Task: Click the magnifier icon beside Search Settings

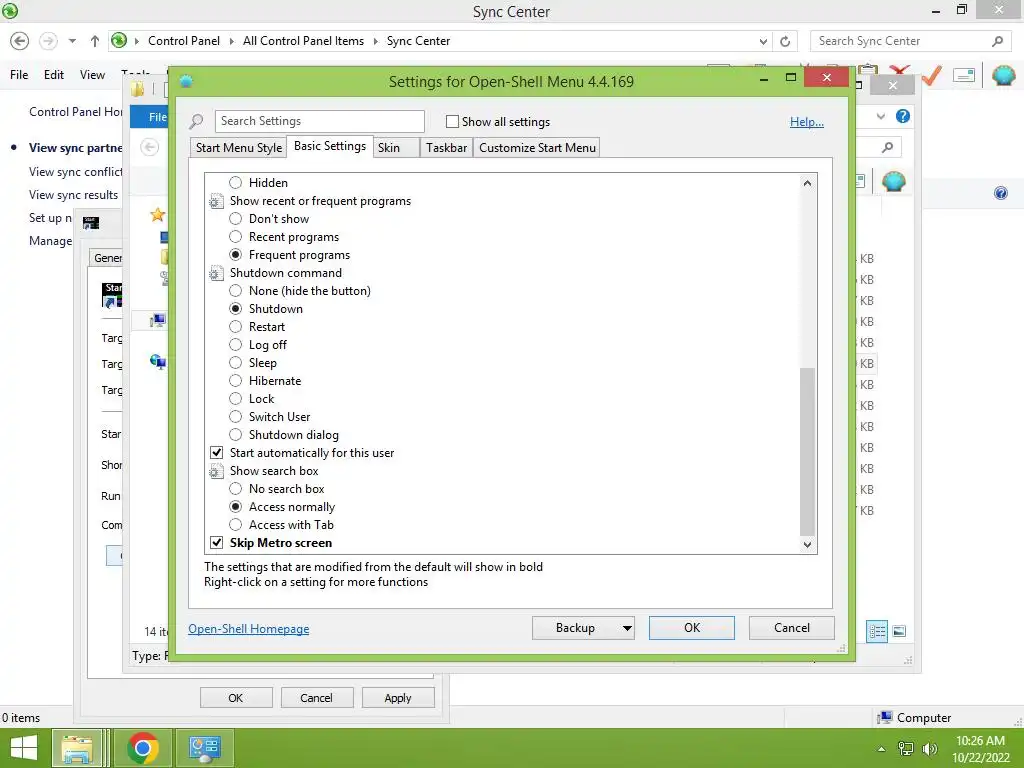Action: (x=196, y=121)
